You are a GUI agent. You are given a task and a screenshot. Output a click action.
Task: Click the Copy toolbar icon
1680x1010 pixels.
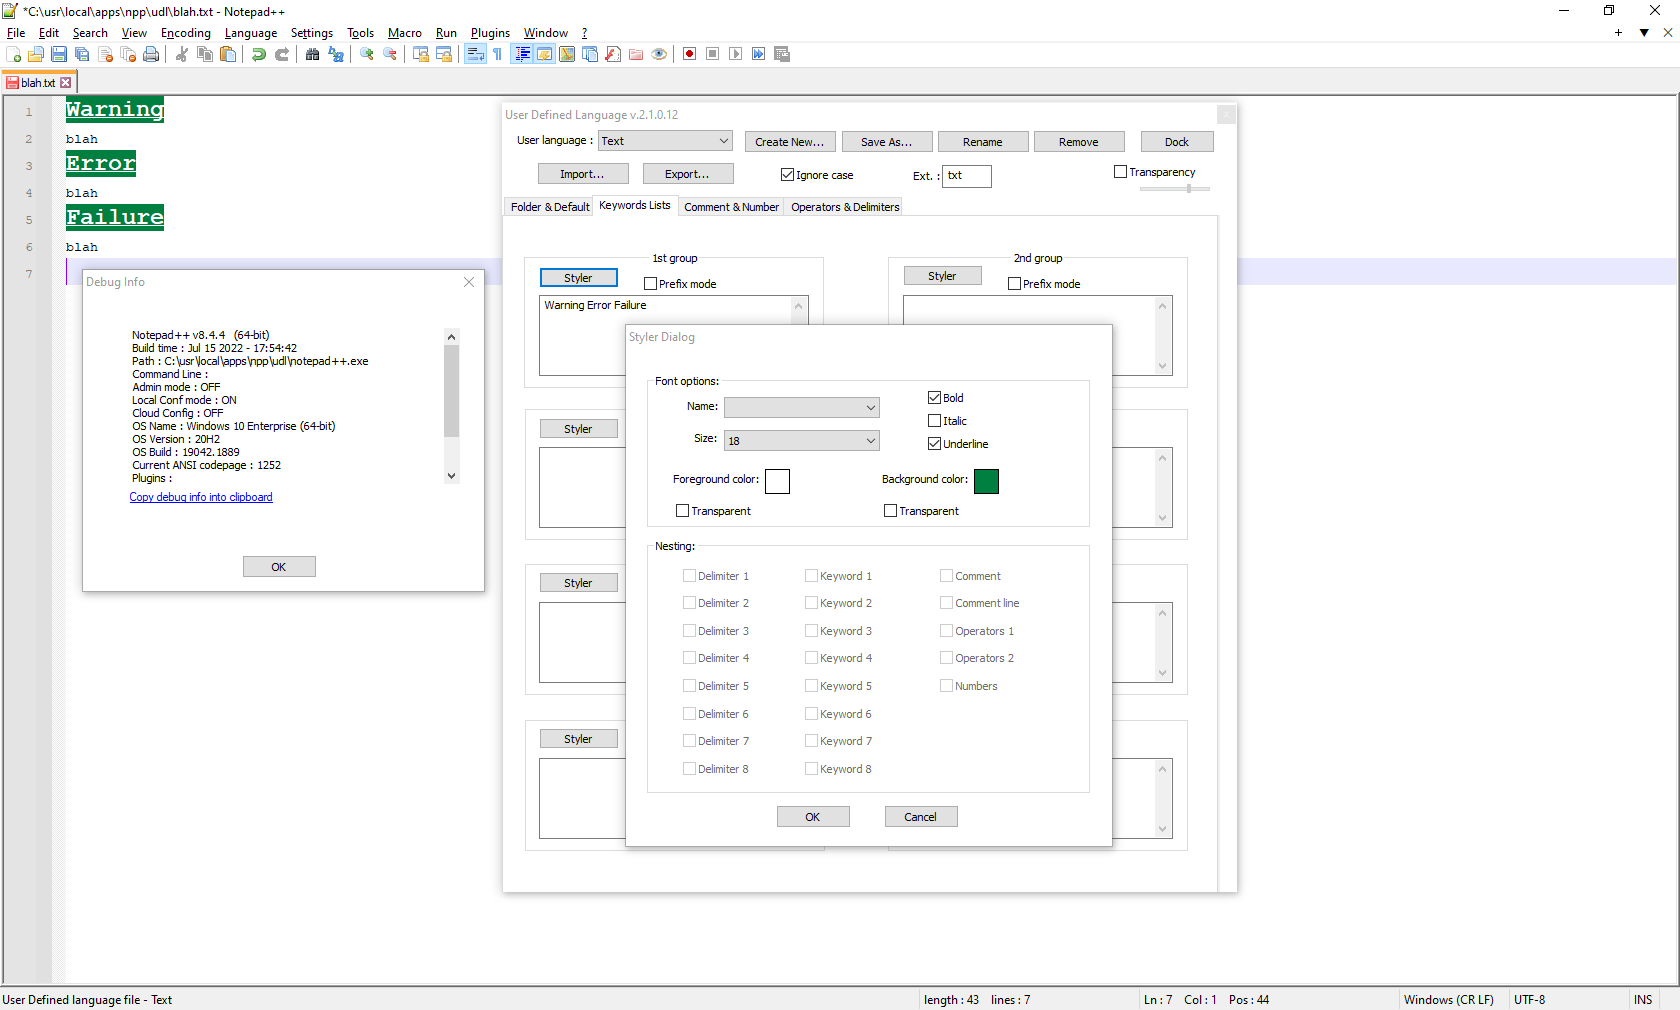tap(205, 54)
